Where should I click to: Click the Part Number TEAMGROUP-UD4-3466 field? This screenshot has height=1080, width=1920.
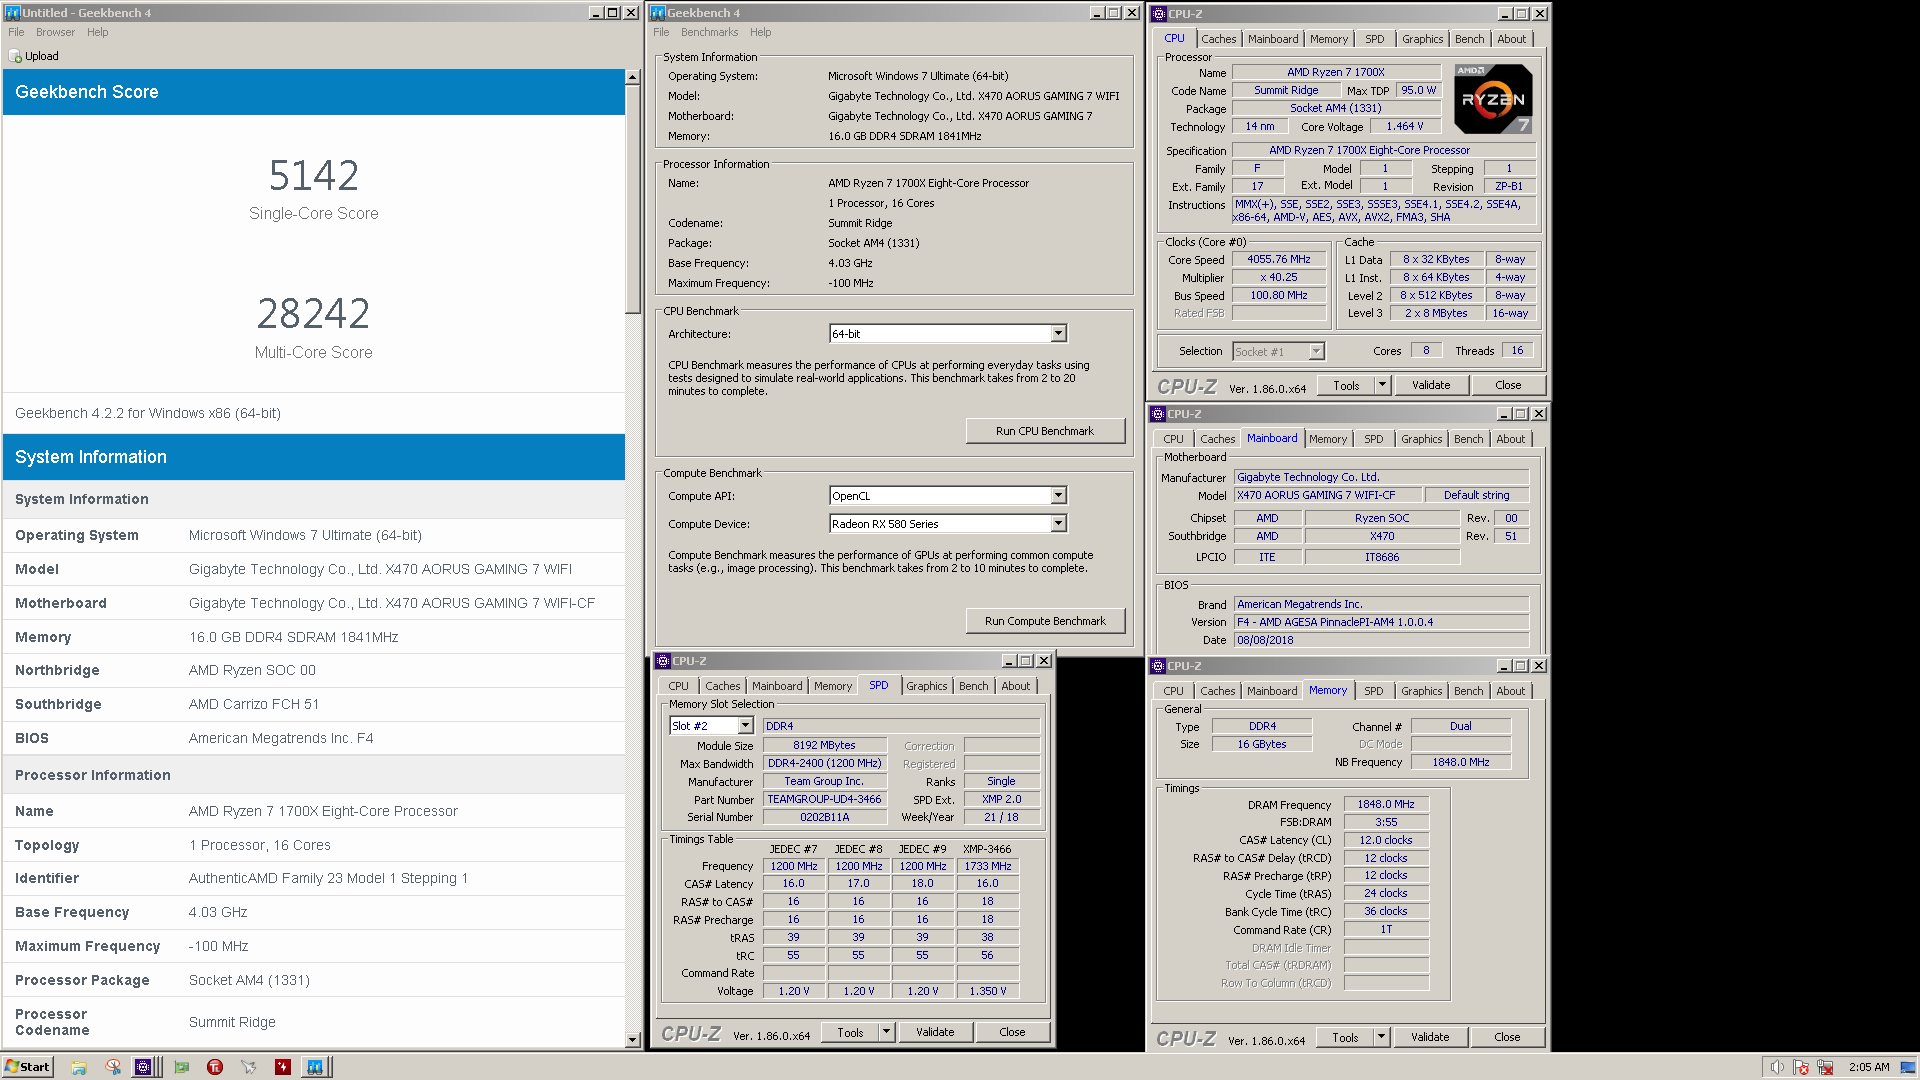pyautogui.click(x=824, y=800)
